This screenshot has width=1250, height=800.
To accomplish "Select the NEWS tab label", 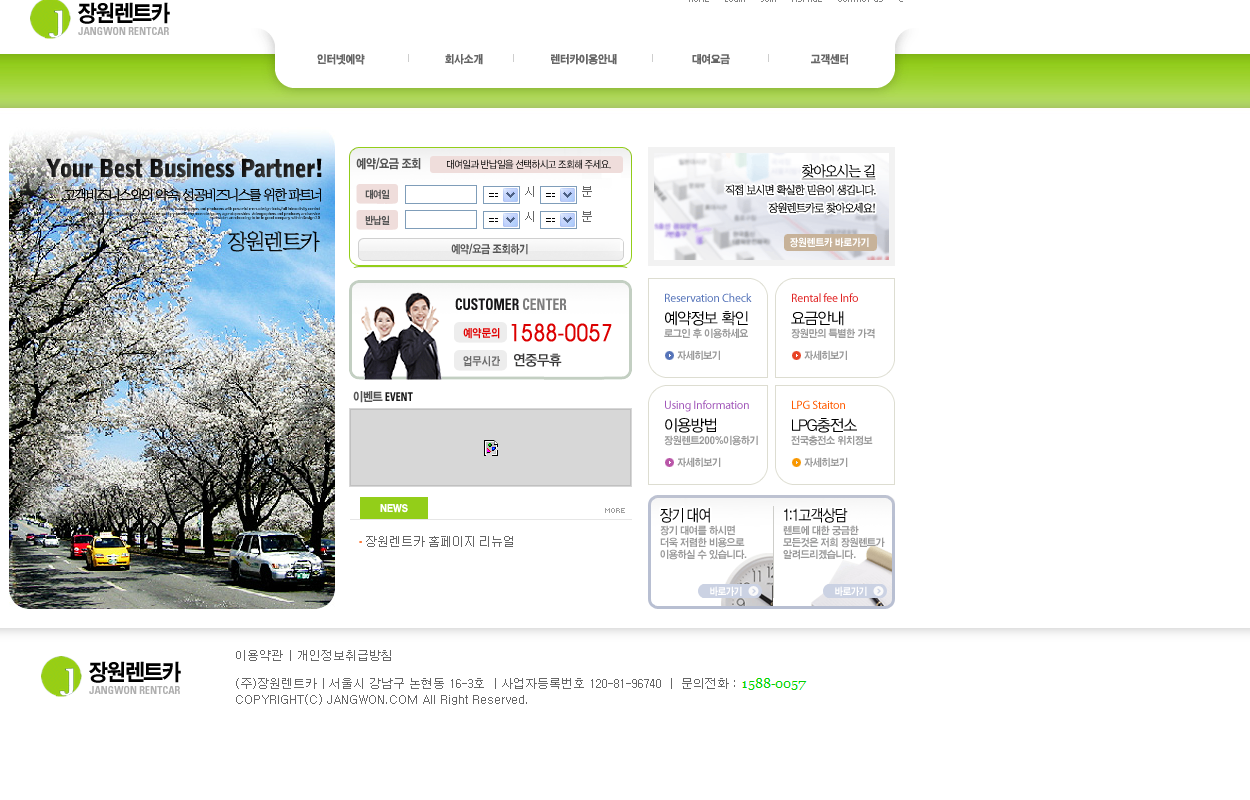I will pyautogui.click(x=394, y=508).
